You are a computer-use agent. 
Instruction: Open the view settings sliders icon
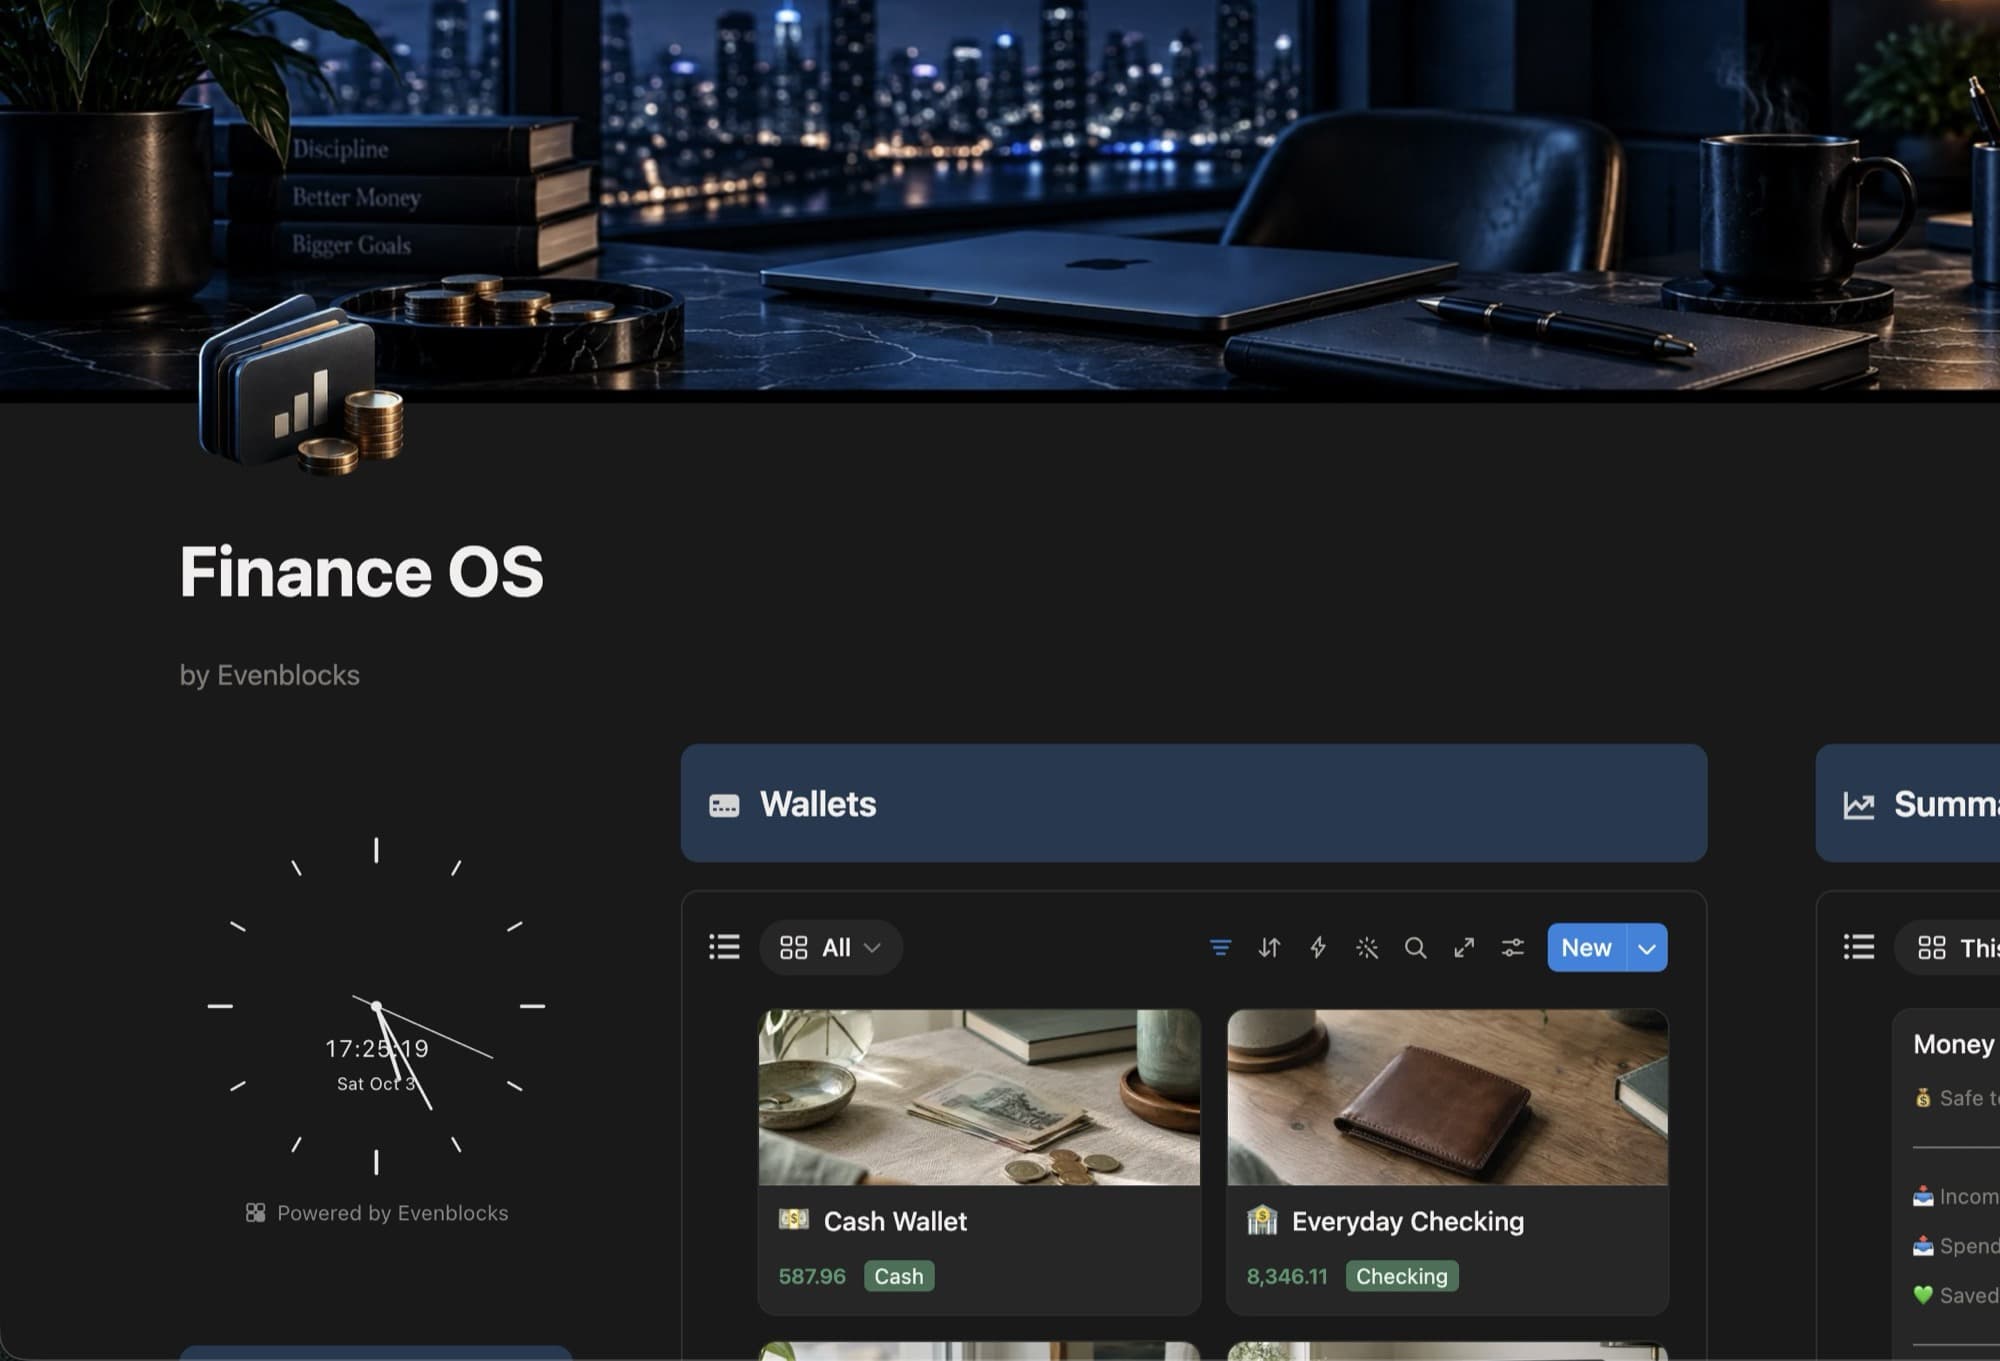point(1513,947)
